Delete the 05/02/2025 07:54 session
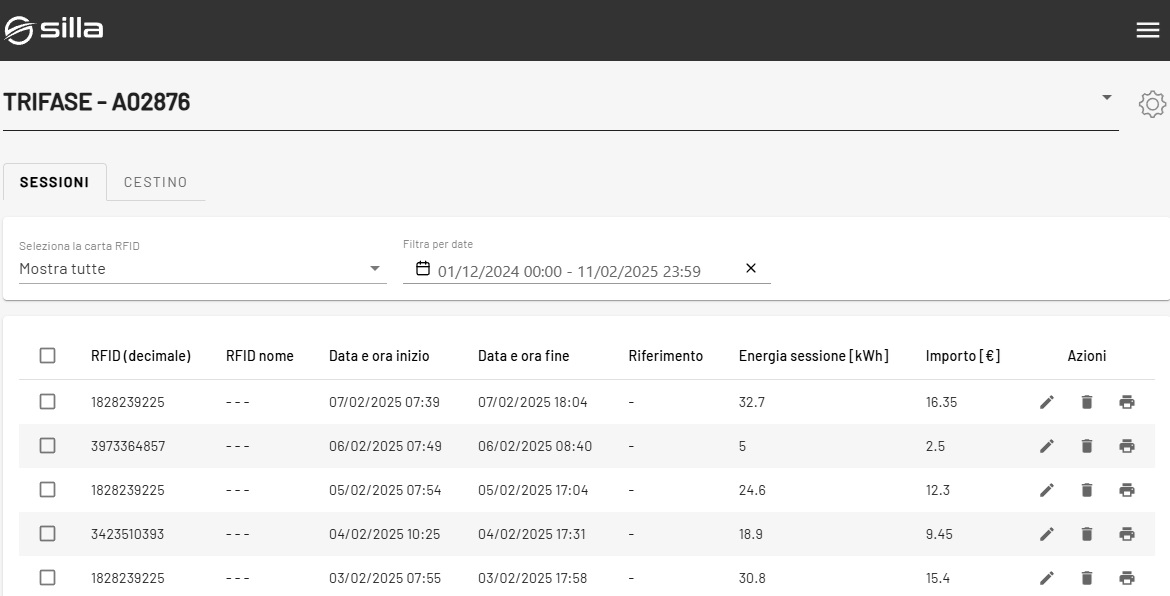The height and width of the screenshot is (596, 1170). pyautogui.click(x=1086, y=490)
